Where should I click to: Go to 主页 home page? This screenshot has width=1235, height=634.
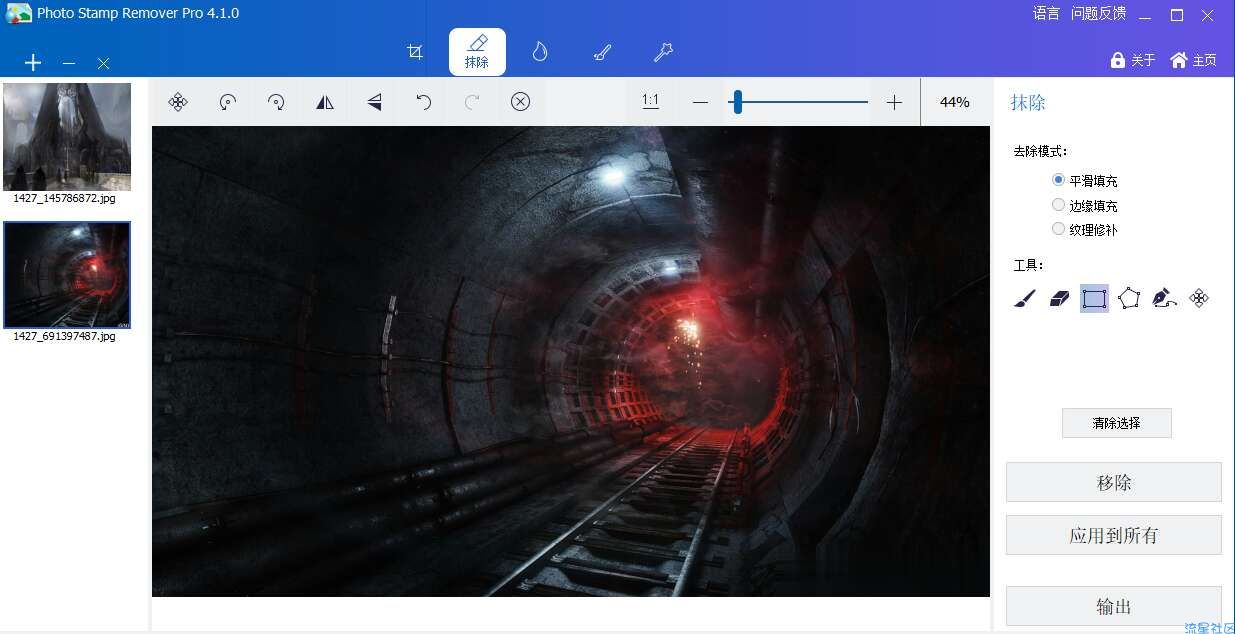[1193, 60]
